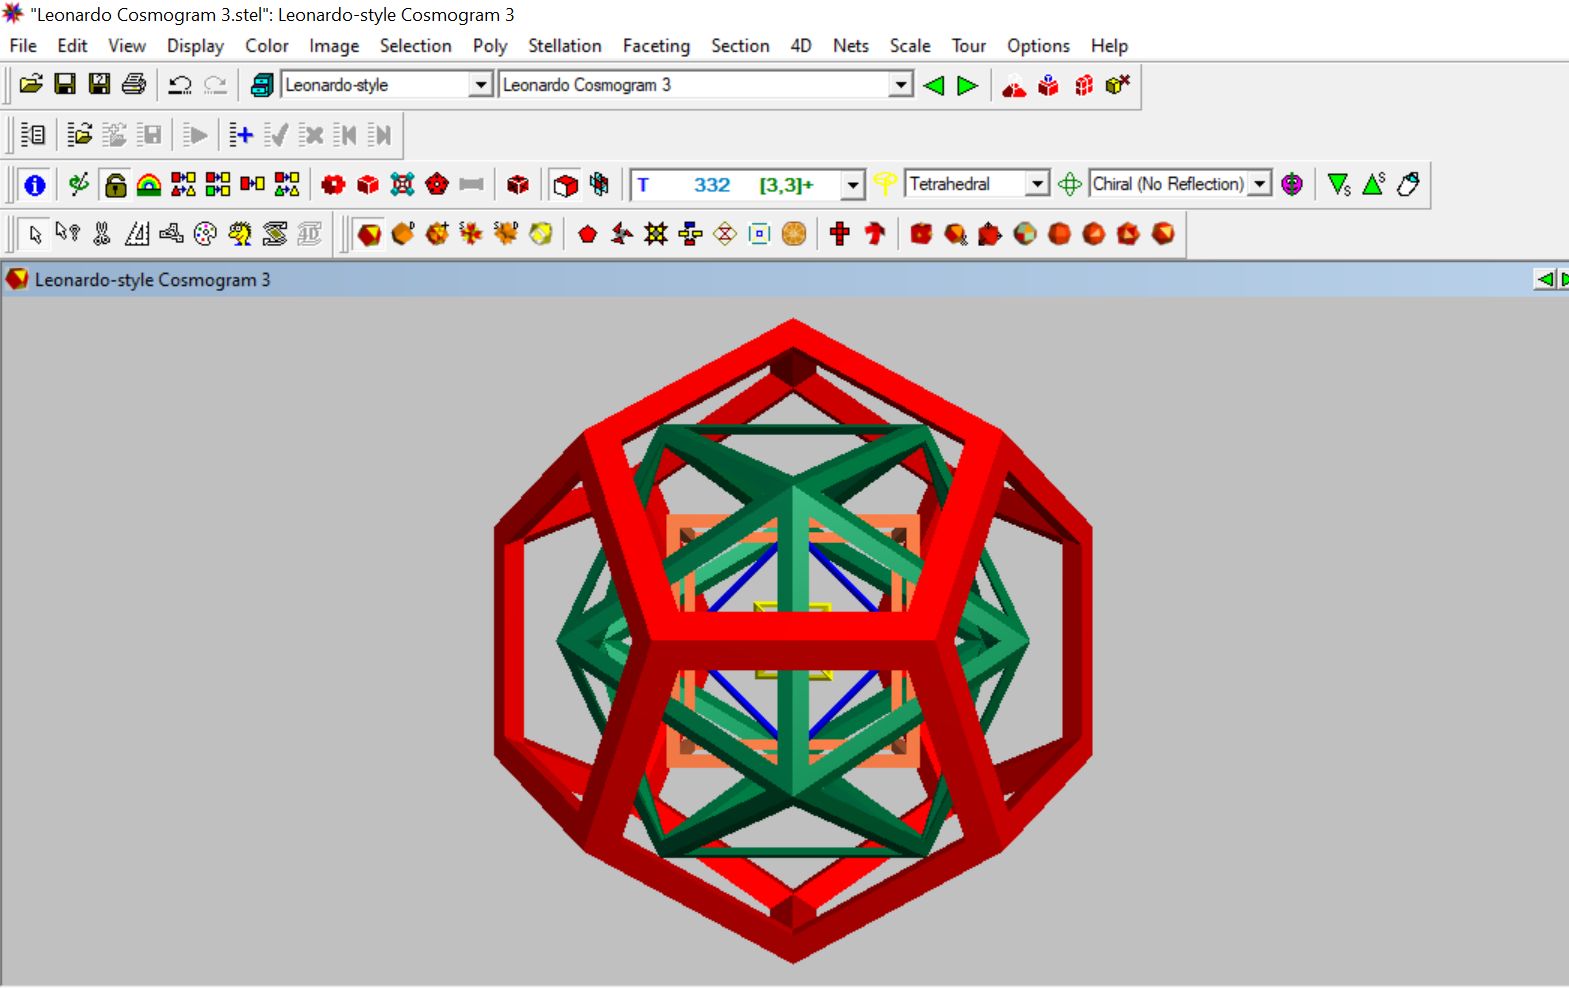Click the crossed-nodes vertex figure icon
The image size is (1569, 988).
click(x=402, y=185)
